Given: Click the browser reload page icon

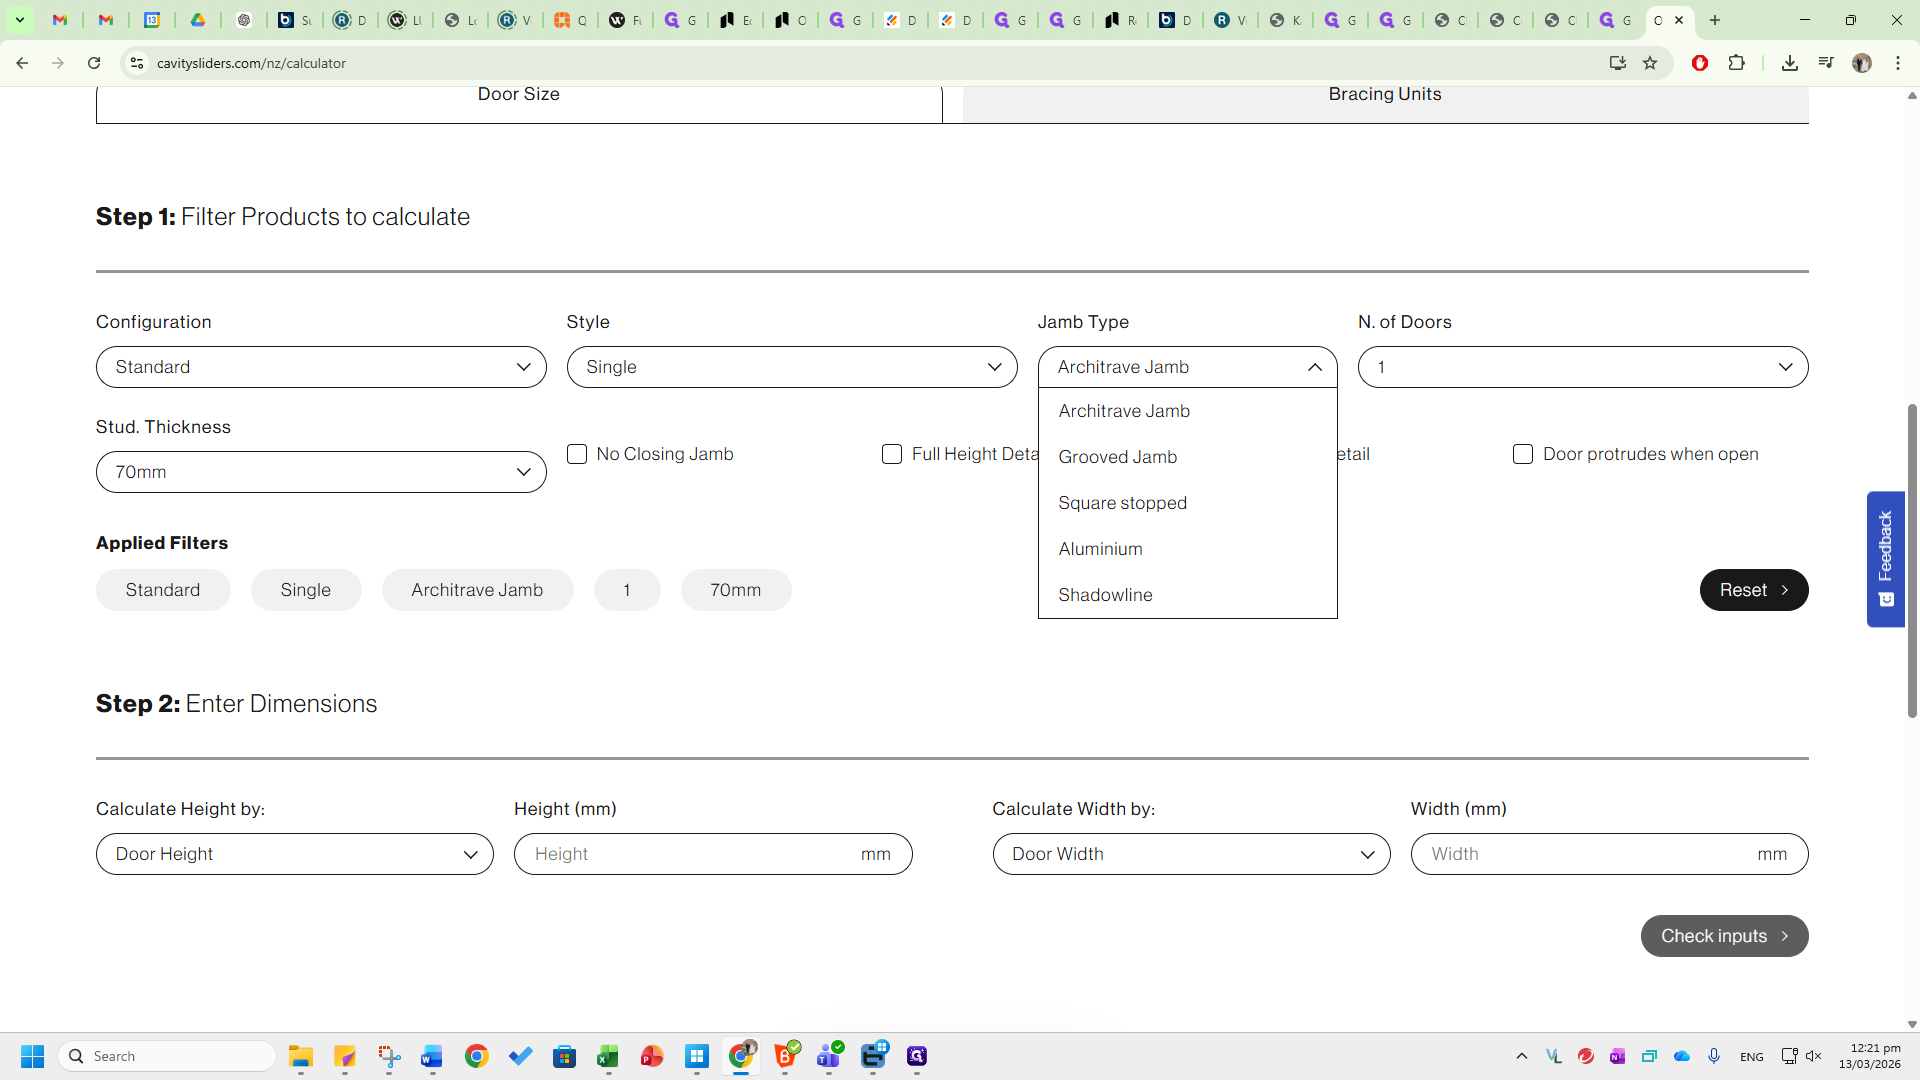Looking at the screenshot, I should point(94,63).
